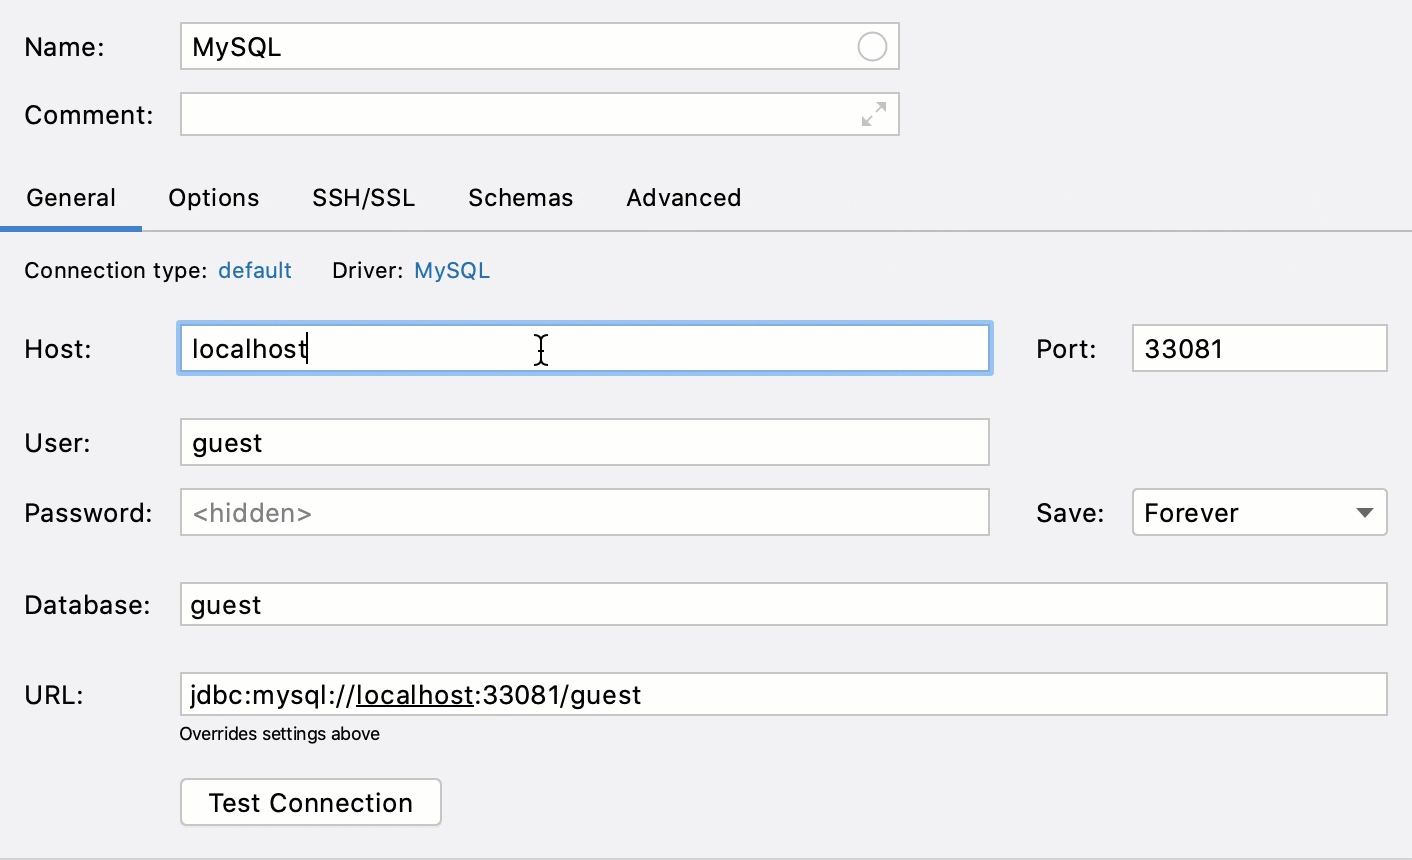Image resolution: width=1412 pixels, height=860 pixels.
Task: Click the color circle beside the Name field
Action: 872,46
